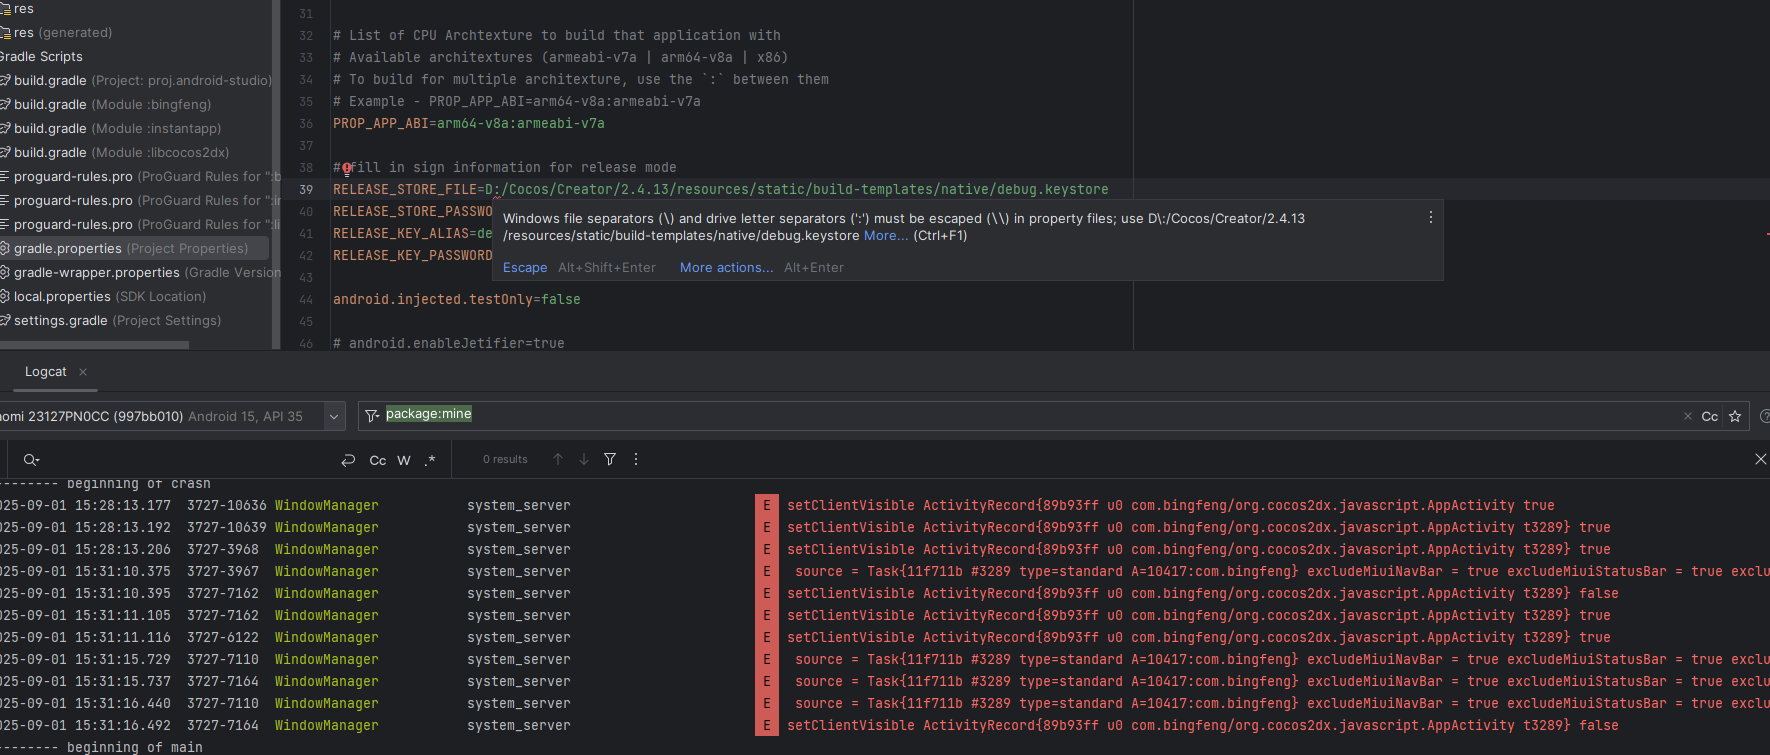The image size is (1770, 755).
Task: Click the soft-wrap newline icon in find bar
Action: [x=348, y=460]
